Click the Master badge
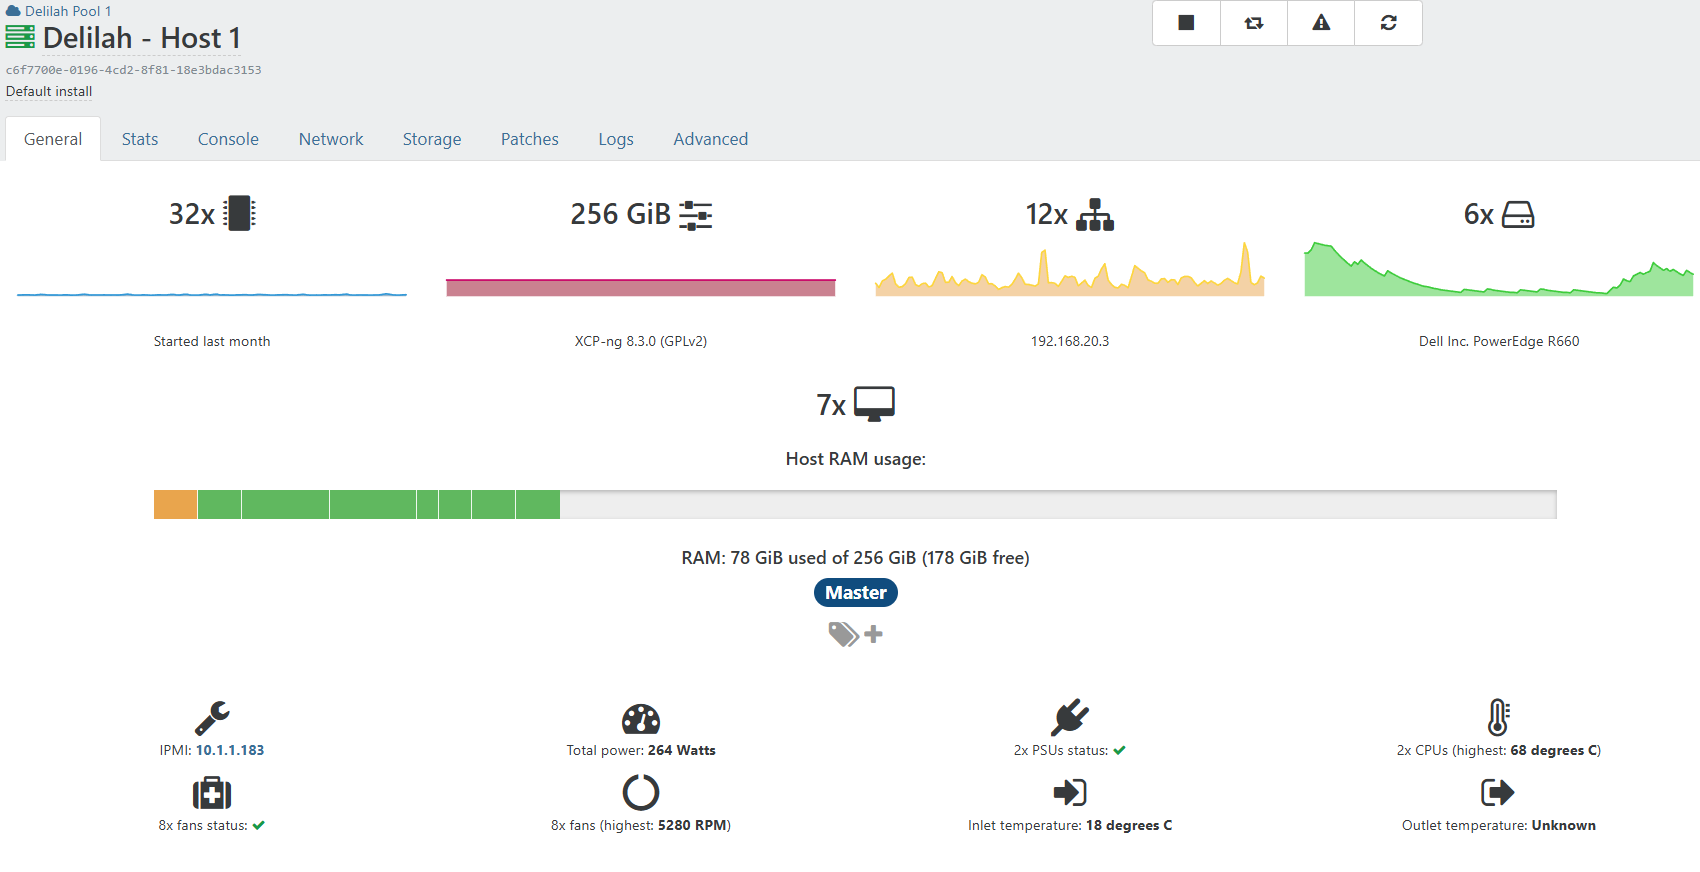Image resolution: width=1700 pixels, height=872 pixels. tap(855, 593)
